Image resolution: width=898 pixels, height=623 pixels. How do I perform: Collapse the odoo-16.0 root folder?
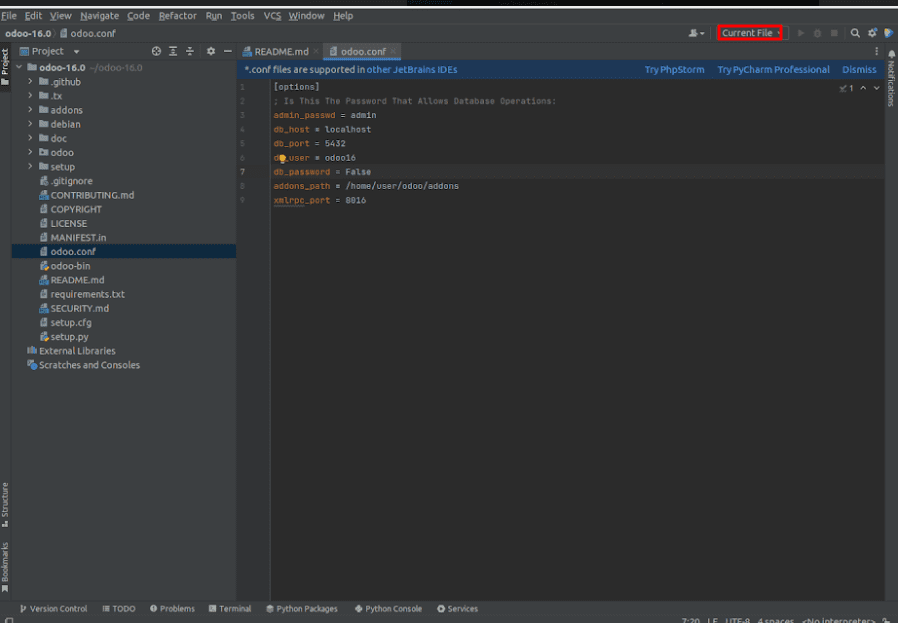[19, 68]
